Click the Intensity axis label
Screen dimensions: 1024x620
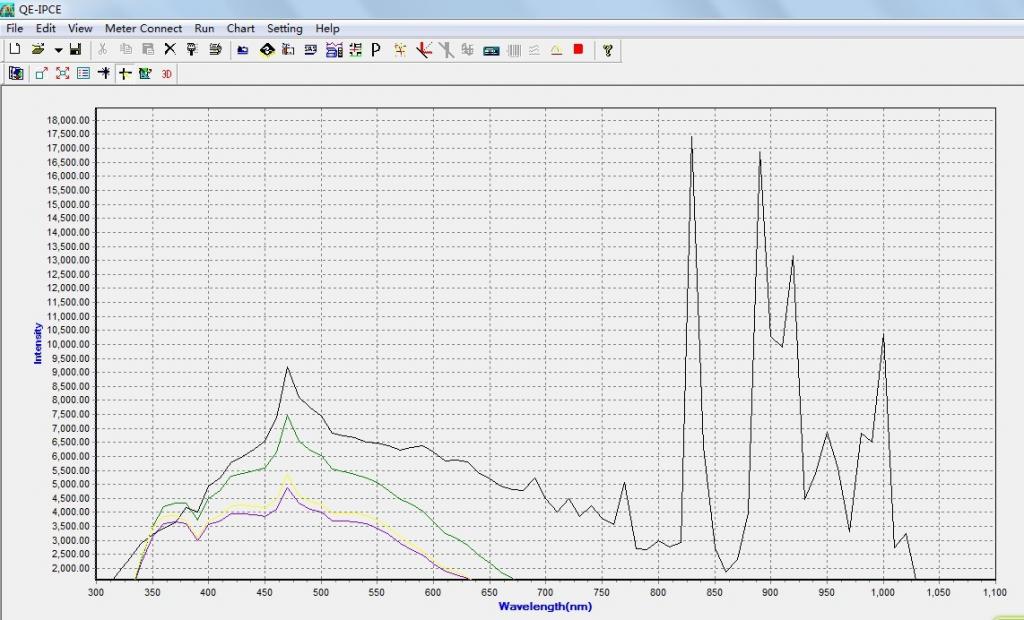click(38, 342)
